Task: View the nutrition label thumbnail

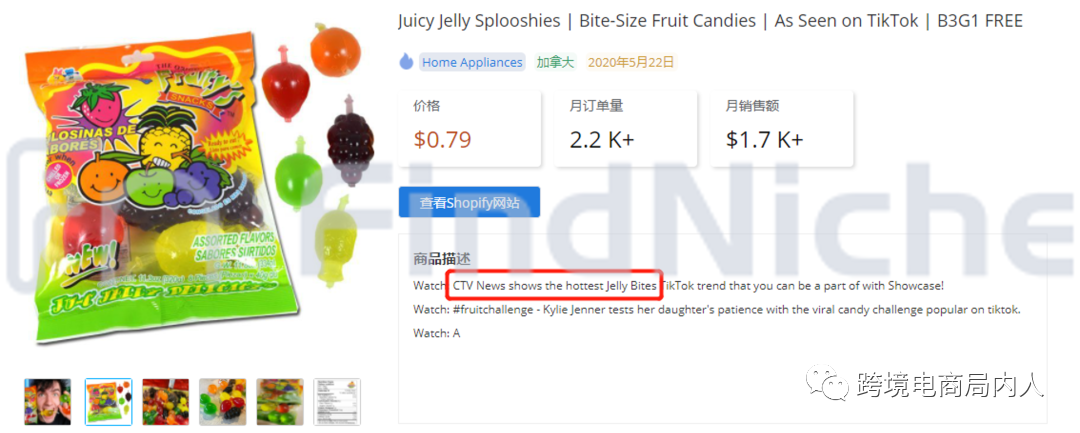Action: (337, 401)
